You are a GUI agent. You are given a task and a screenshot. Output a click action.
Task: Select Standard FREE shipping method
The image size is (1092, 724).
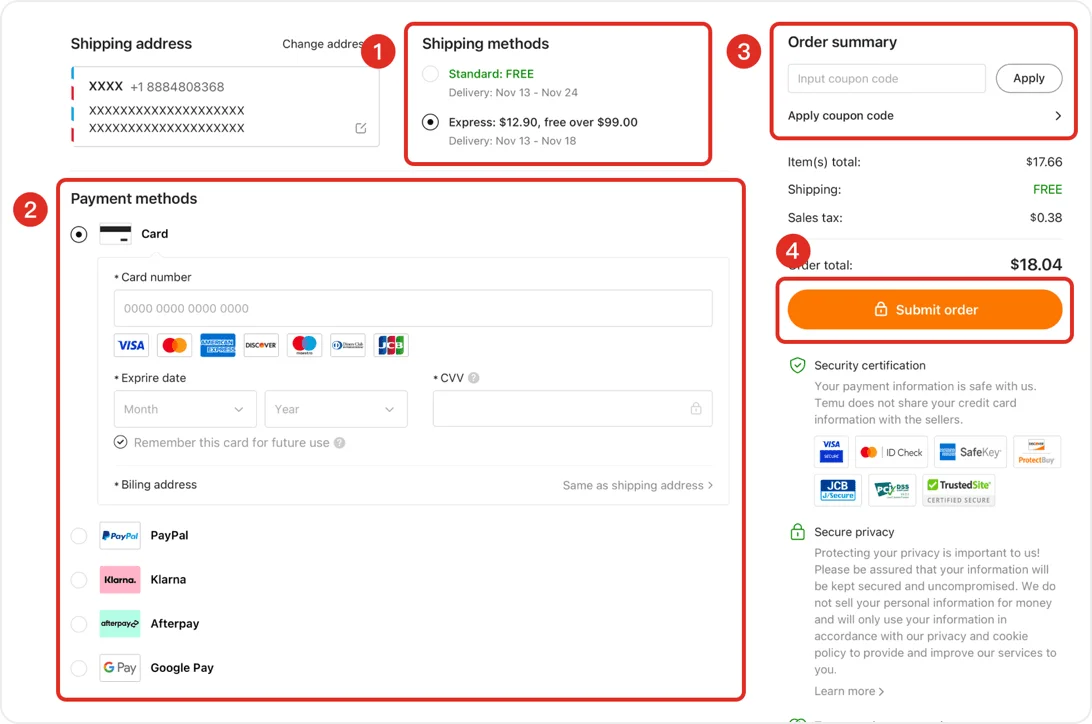(x=430, y=73)
